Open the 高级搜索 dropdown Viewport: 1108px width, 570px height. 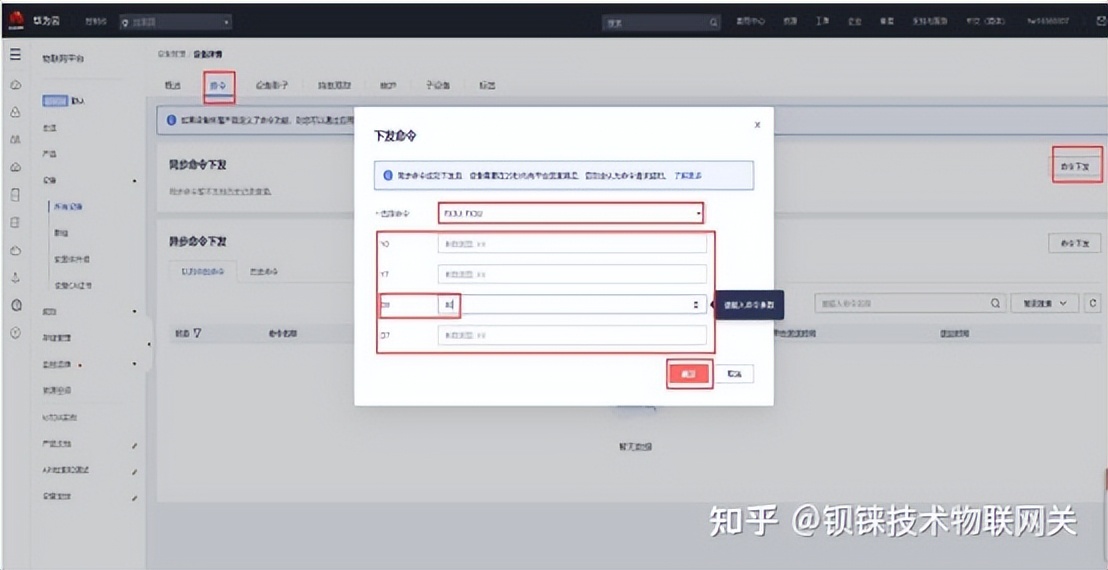tap(1045, 303)
